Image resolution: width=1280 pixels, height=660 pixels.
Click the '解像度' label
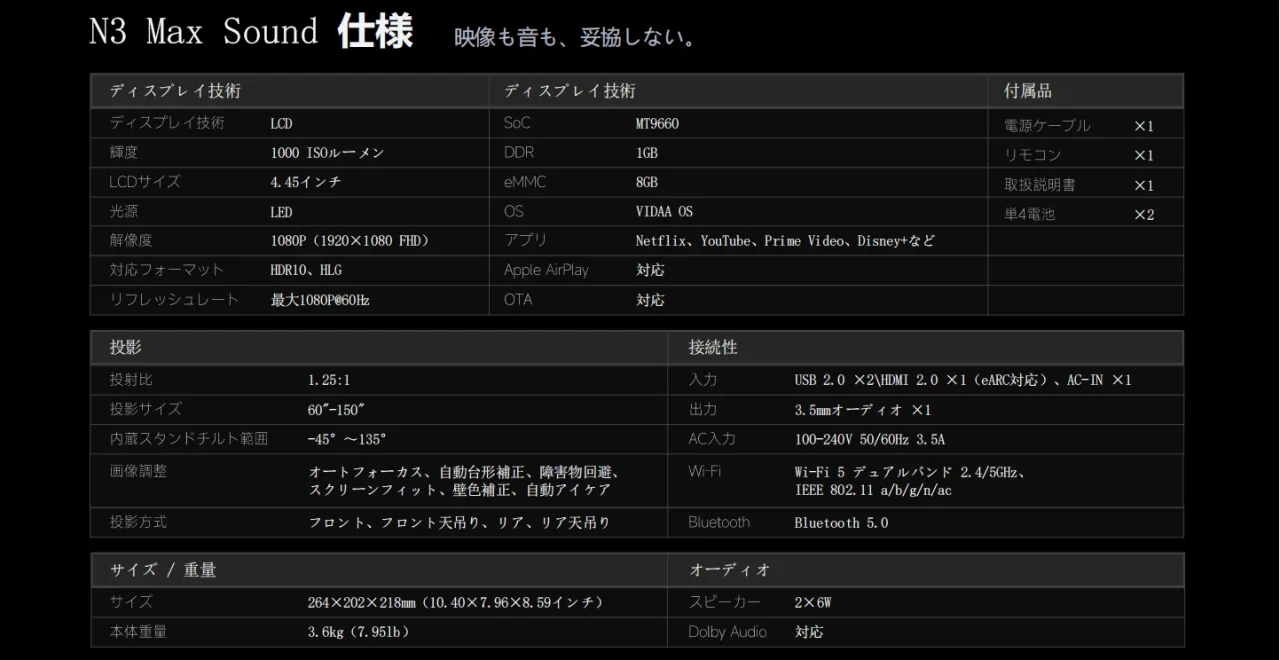(131, 241)
